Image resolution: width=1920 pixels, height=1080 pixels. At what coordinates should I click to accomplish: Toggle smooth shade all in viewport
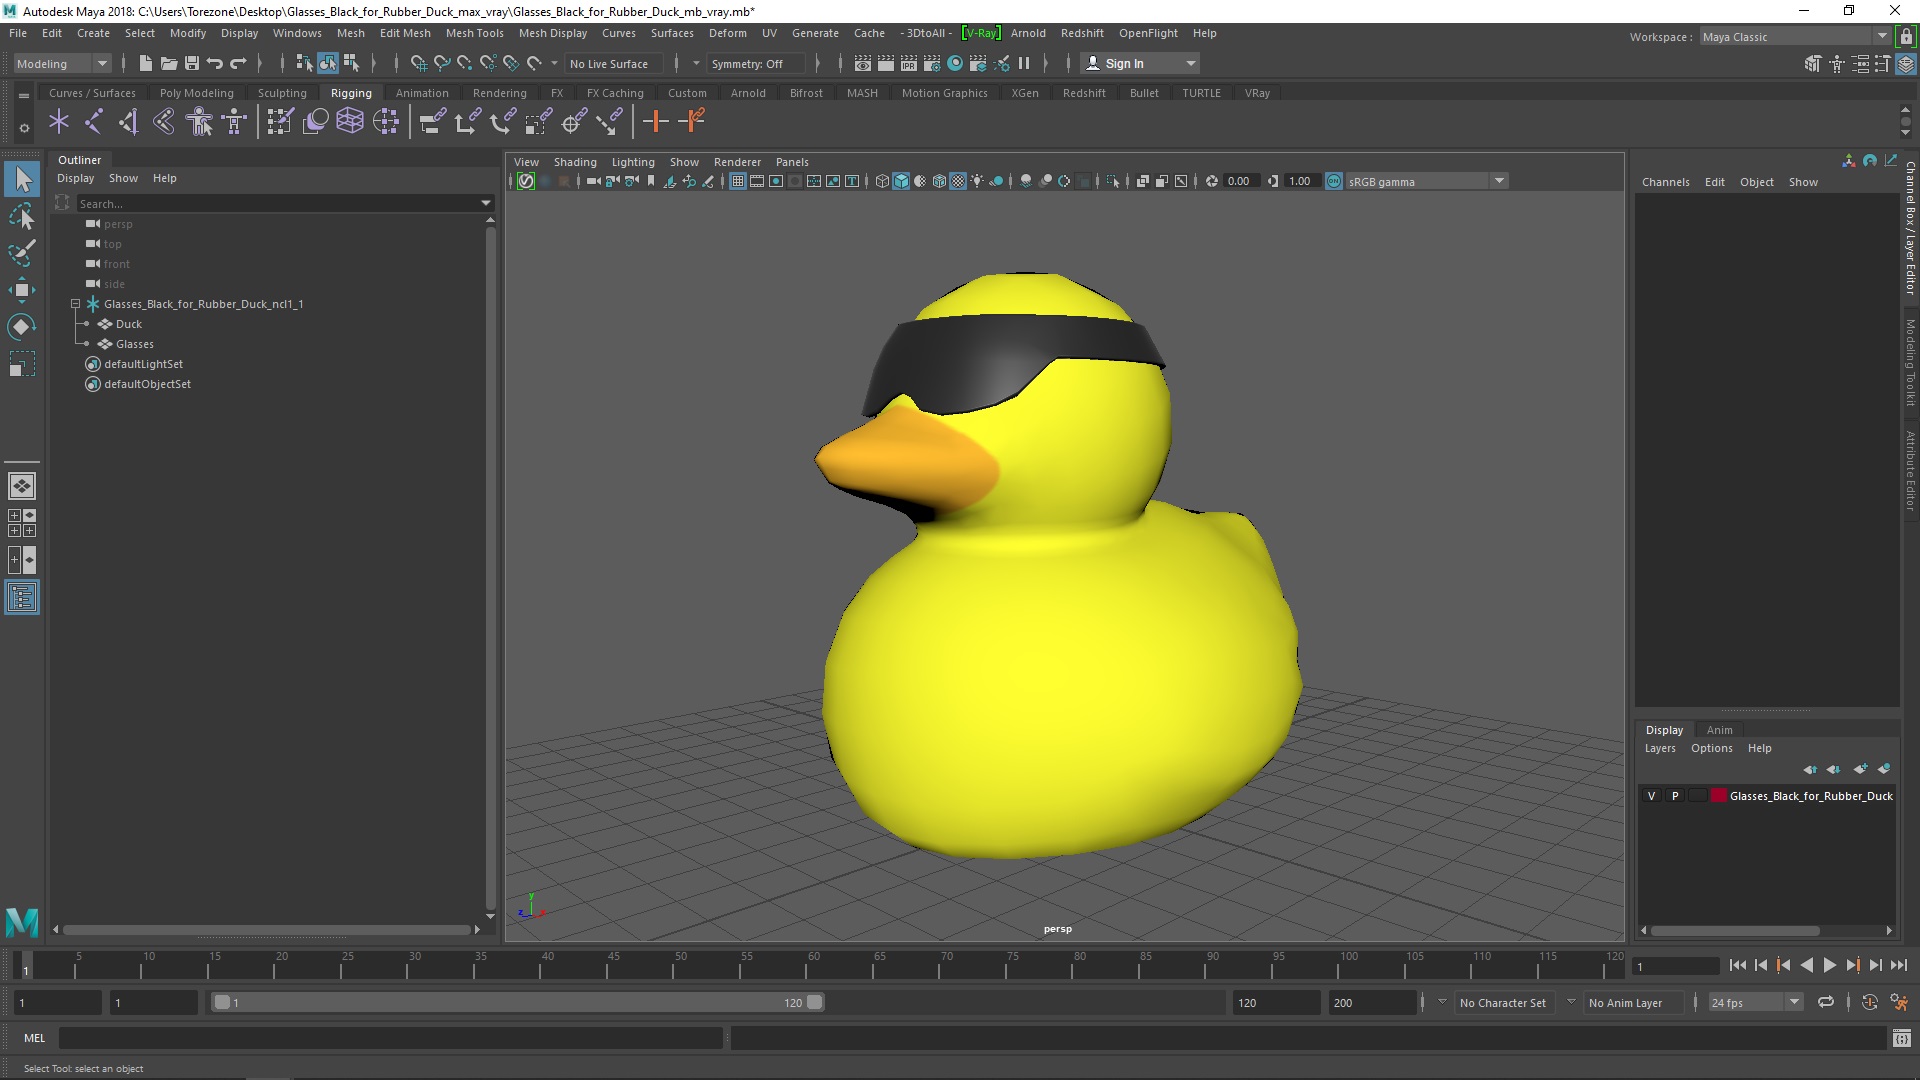click(x=901, y=181)
